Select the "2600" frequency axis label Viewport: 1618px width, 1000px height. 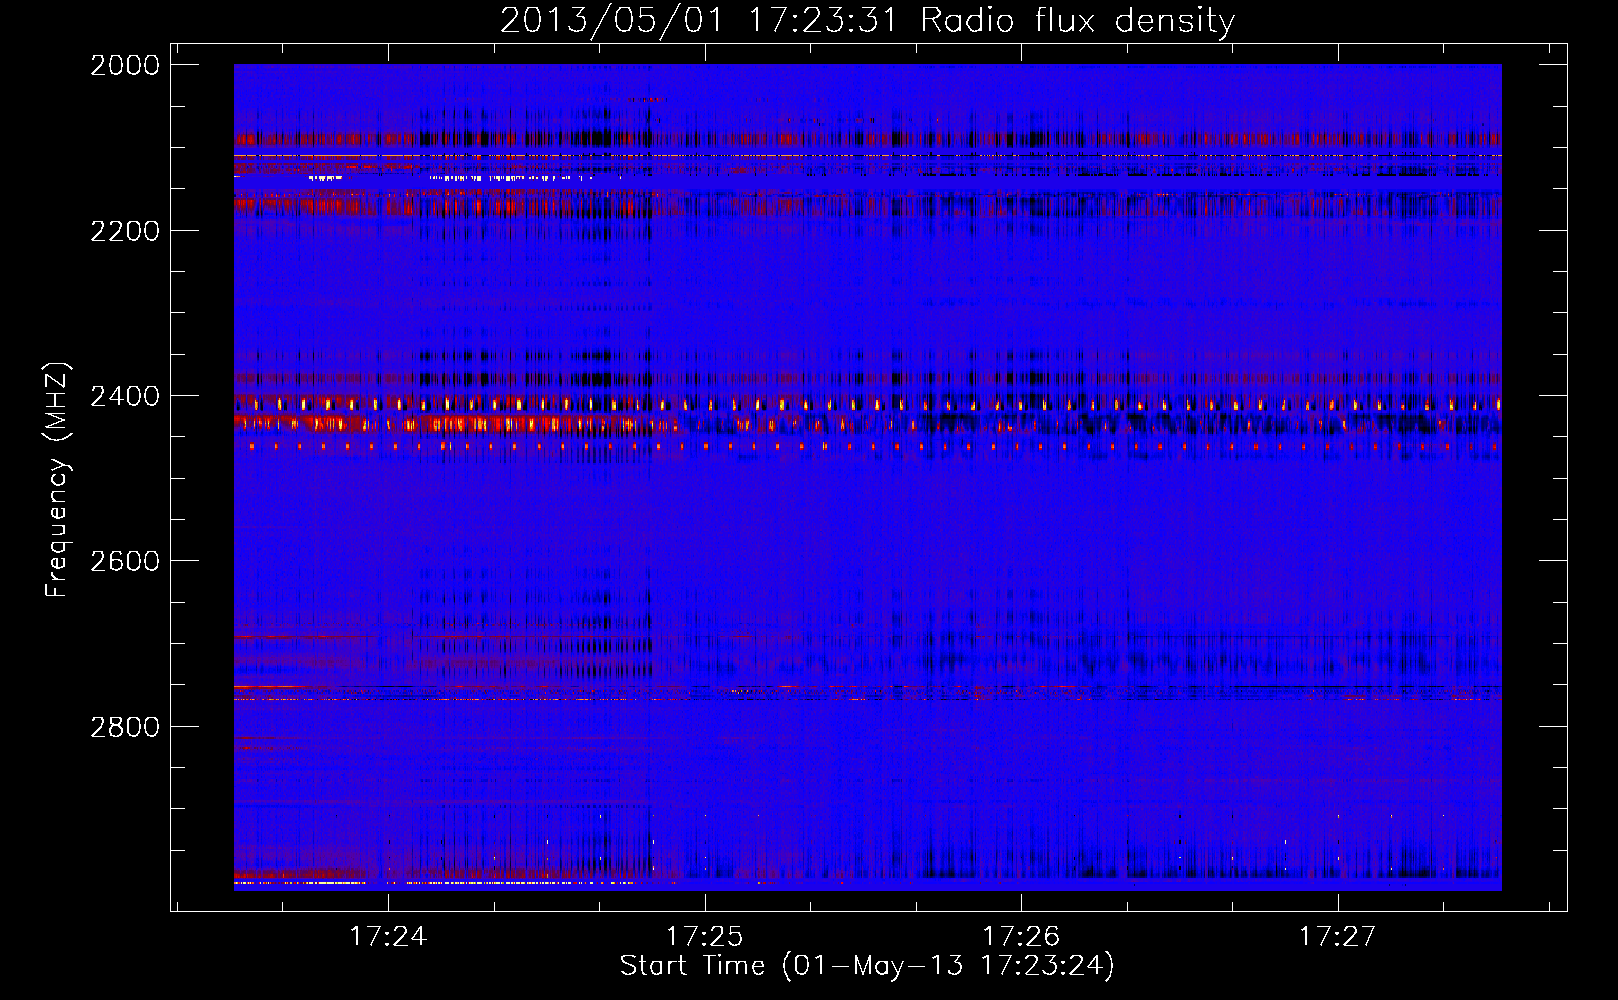(125, 561)
